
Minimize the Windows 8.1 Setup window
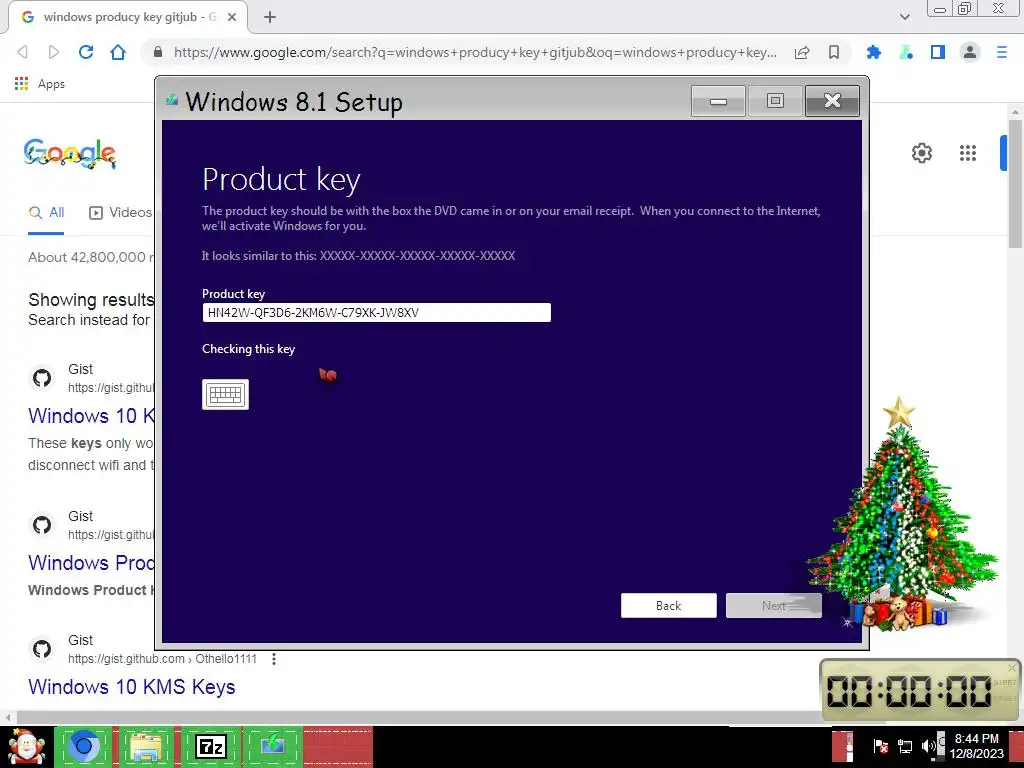(718, 101)
